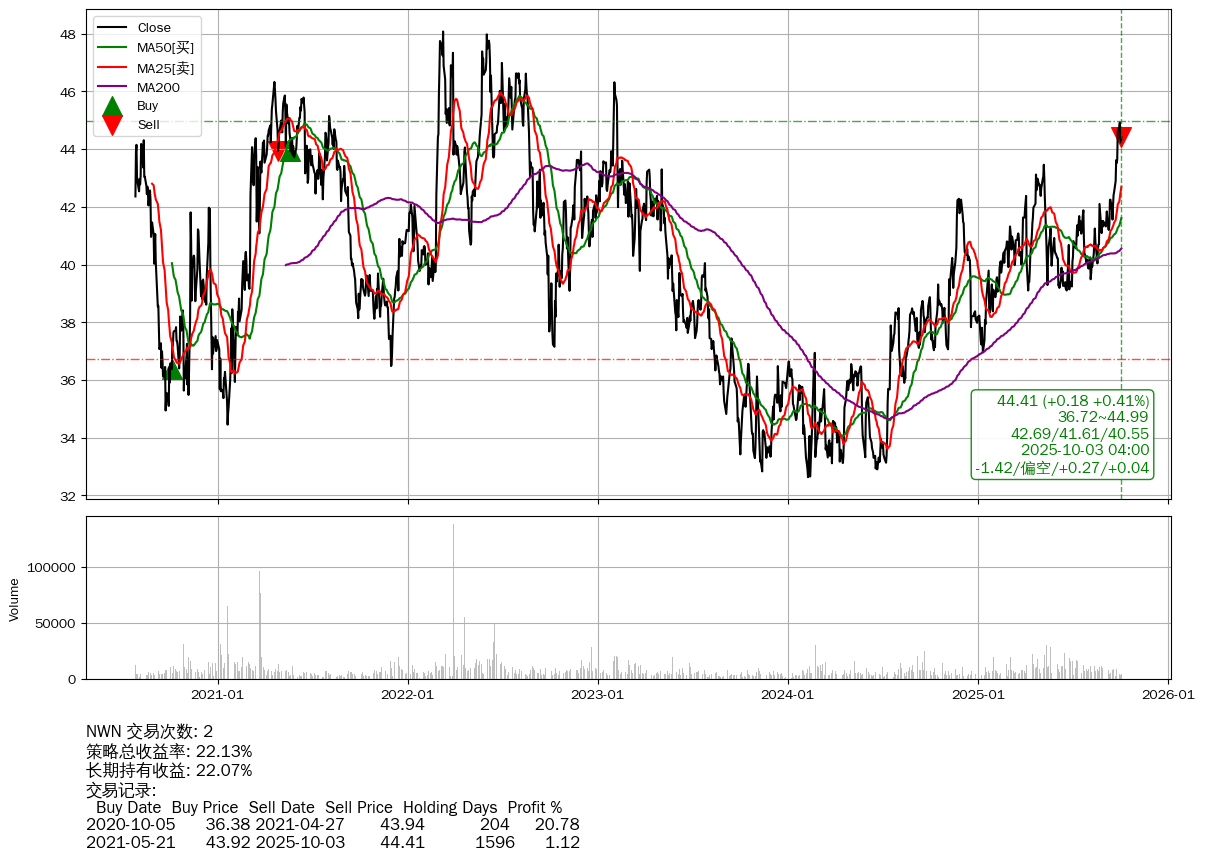Image resolution: width=1205 pixels, height=860 pixels.
Task: Click the black Close line sample in legend
Action: point(113,28)
